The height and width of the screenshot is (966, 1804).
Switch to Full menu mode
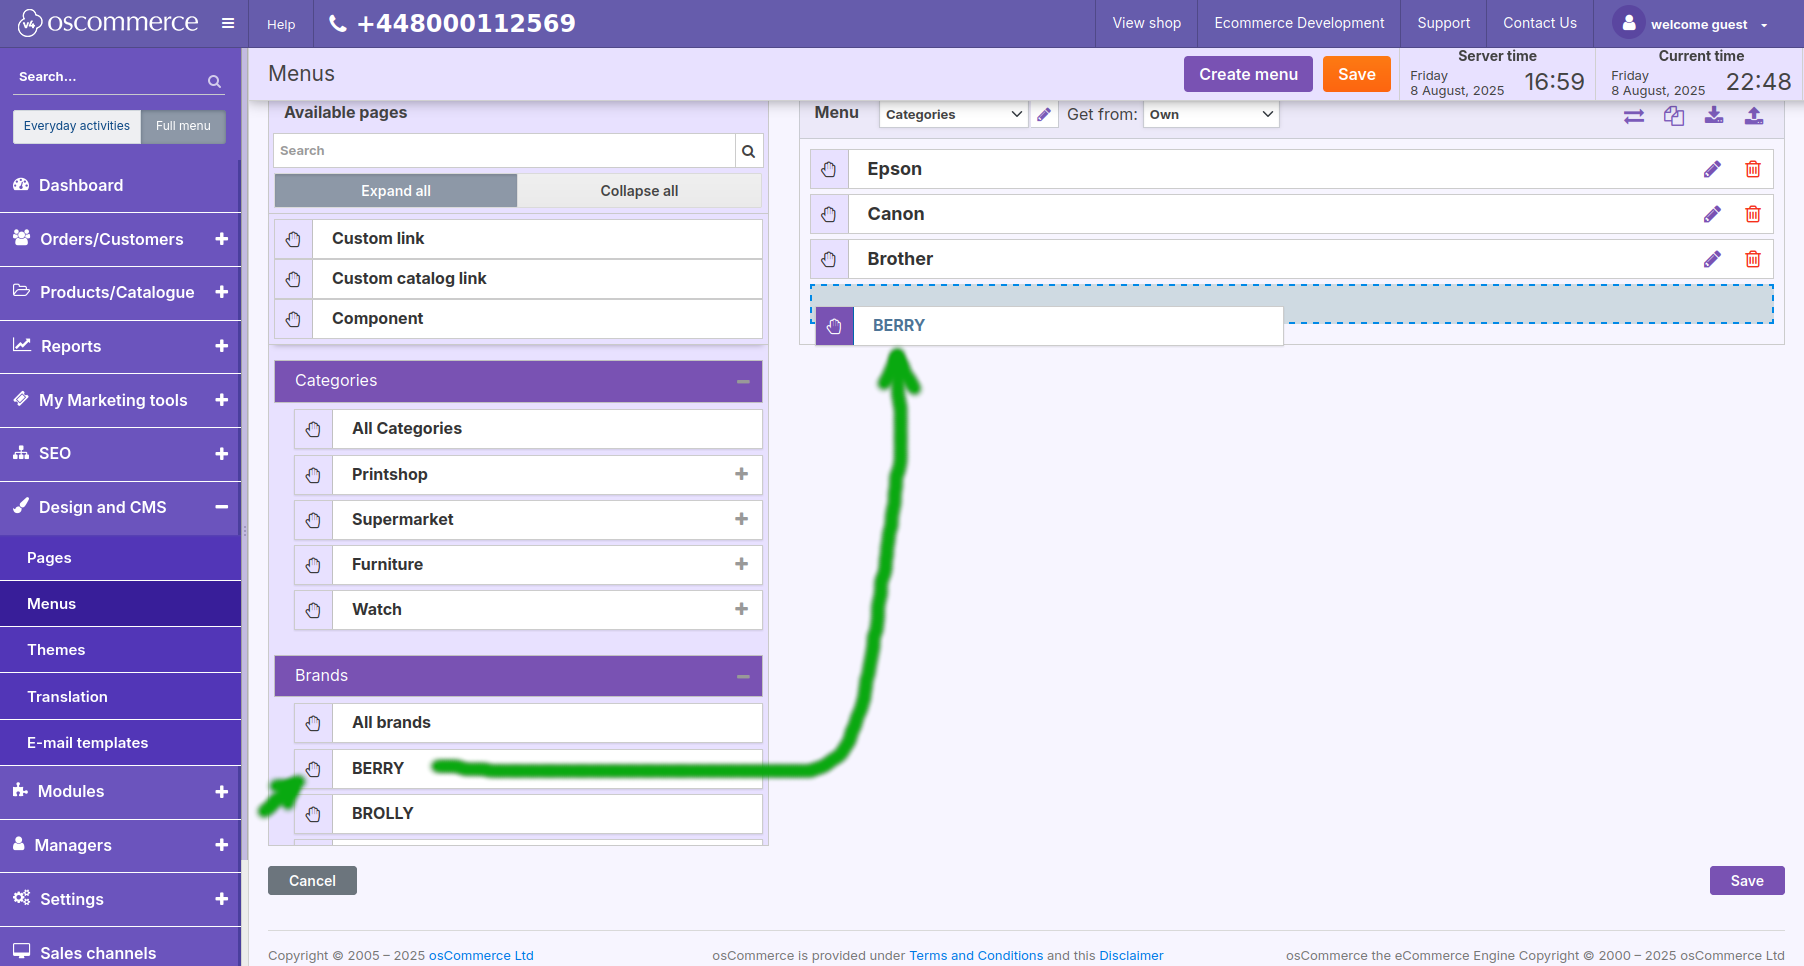point(183,126)
